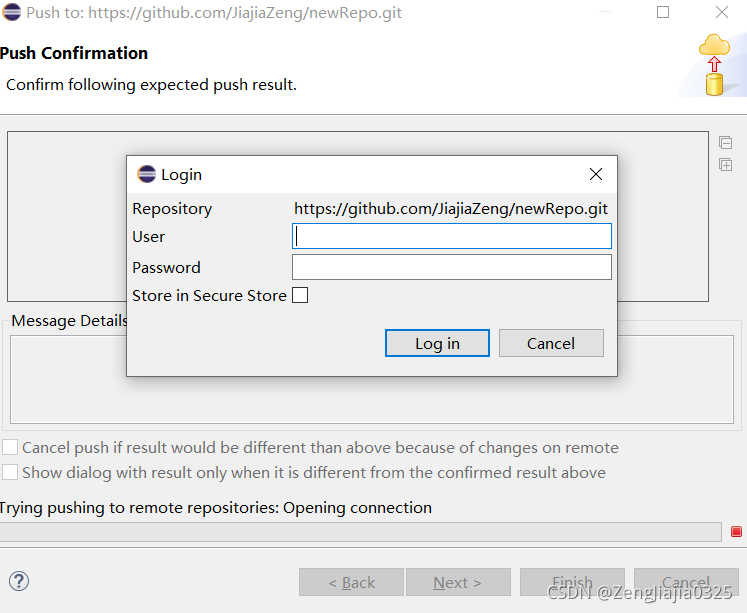Viewport: 747px width, 613px height.
Task: Maximize the Push window
Action: click(663, 12)
